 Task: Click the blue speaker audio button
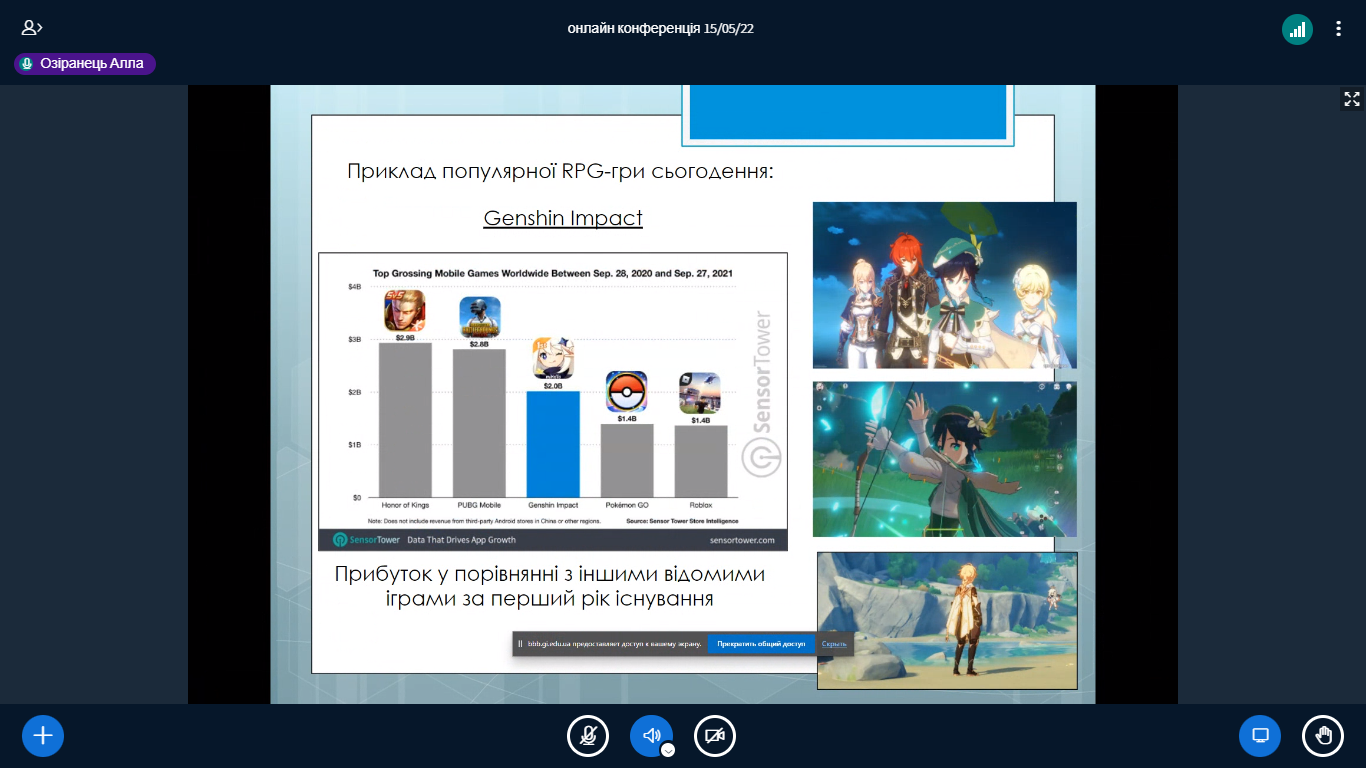[x=651, y=736]
